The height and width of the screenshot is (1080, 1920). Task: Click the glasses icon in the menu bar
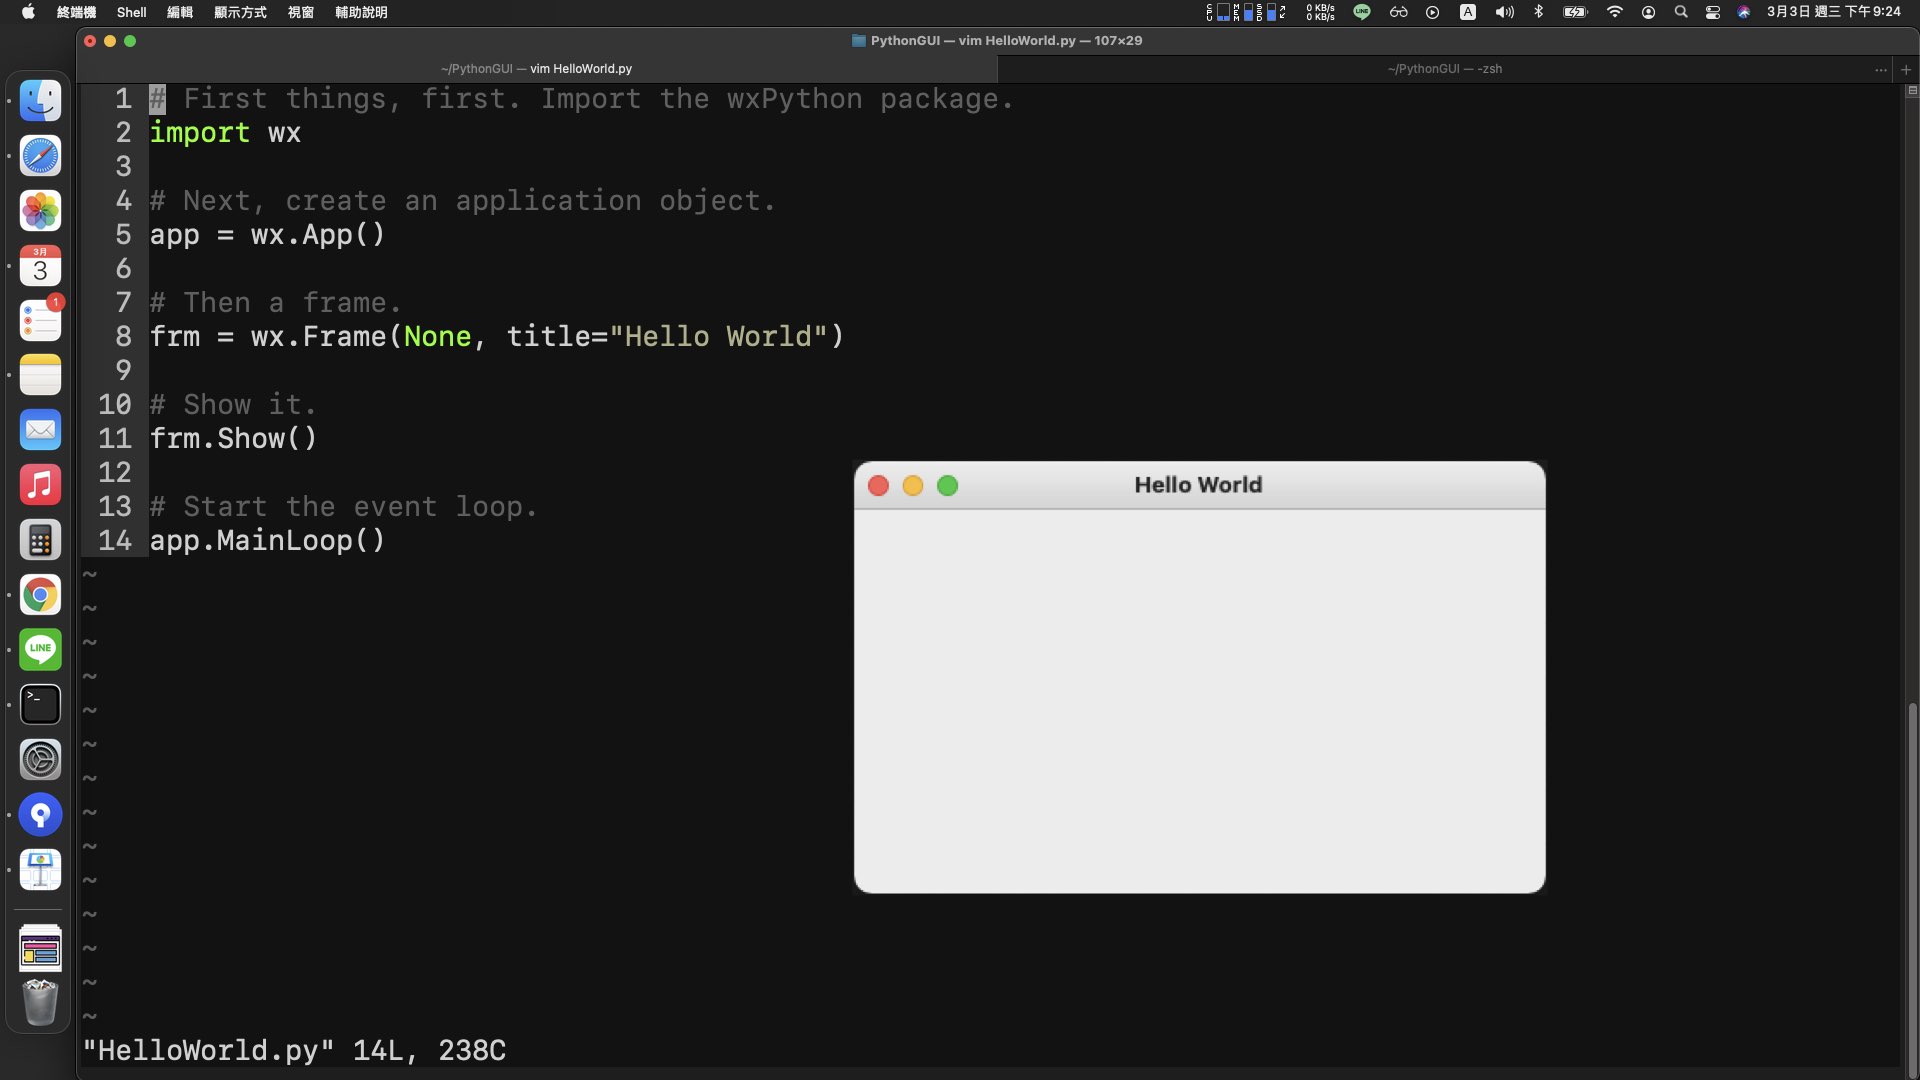tap(1398, 12)
